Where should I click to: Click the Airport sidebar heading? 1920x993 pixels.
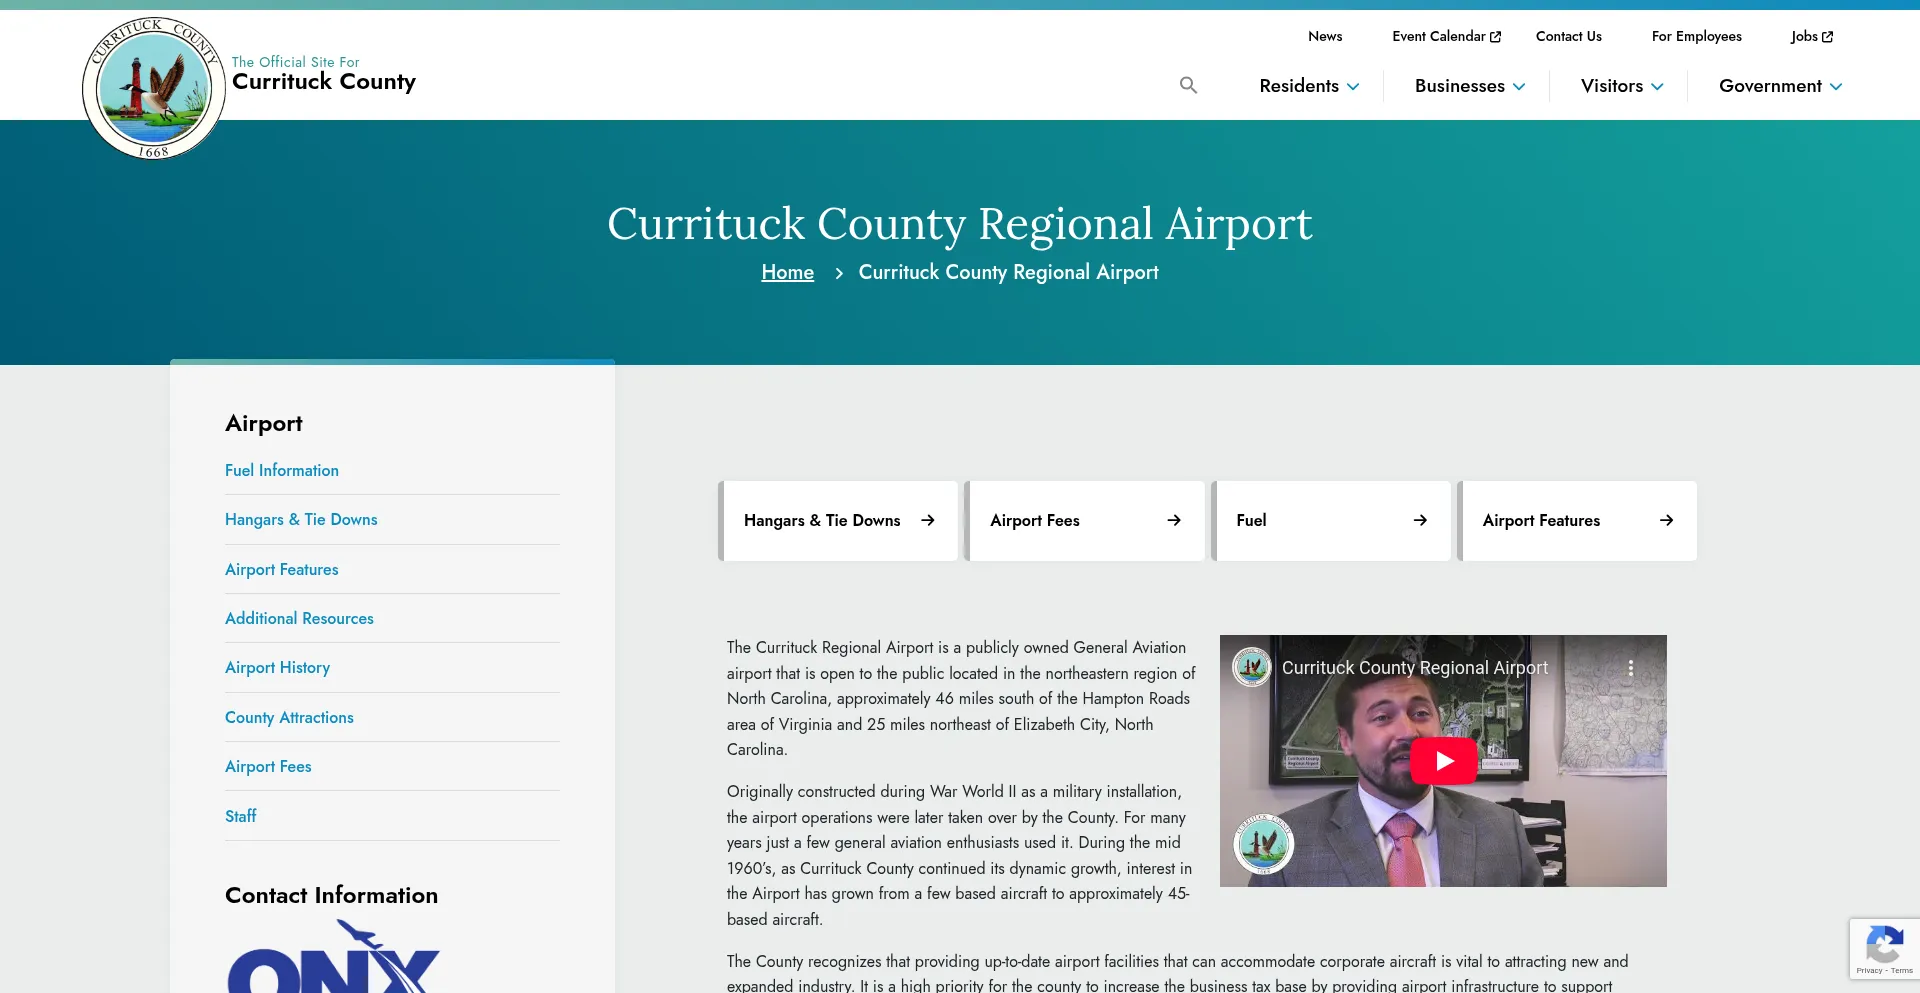coord(264,424)
